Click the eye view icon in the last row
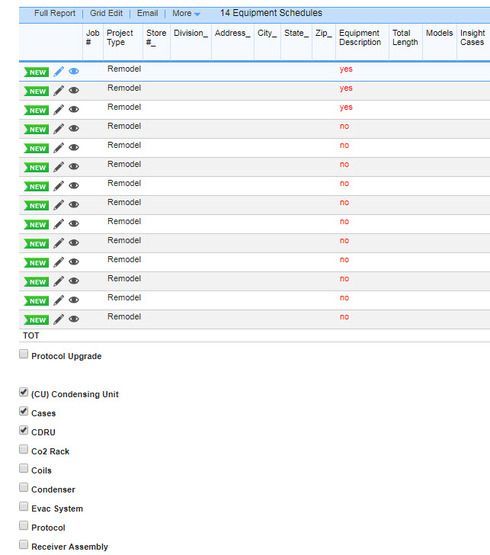Image resolution: width=490 pixels, height=555 pixels. (74, 319)
